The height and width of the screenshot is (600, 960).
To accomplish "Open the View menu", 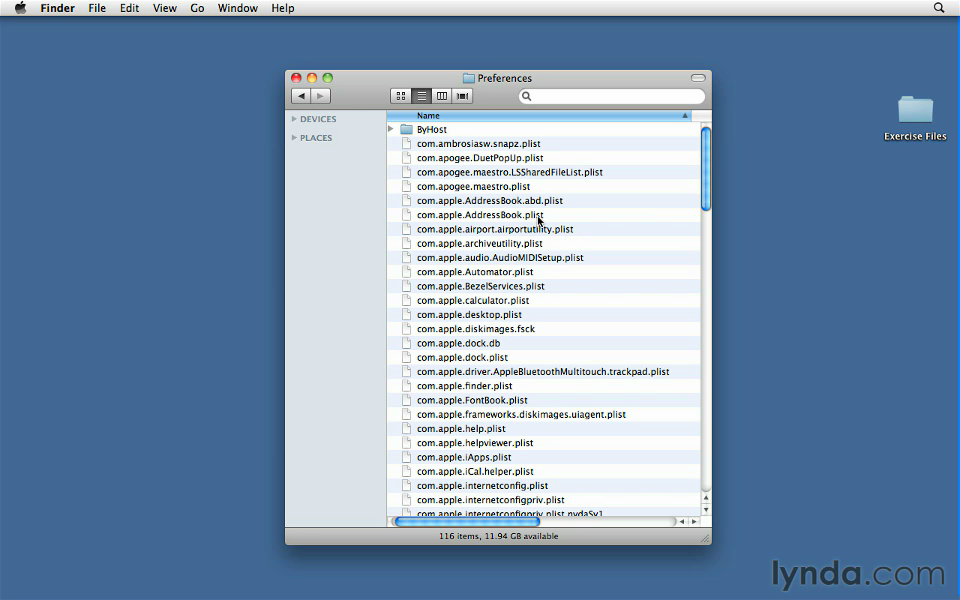I will tap(165, 8).
